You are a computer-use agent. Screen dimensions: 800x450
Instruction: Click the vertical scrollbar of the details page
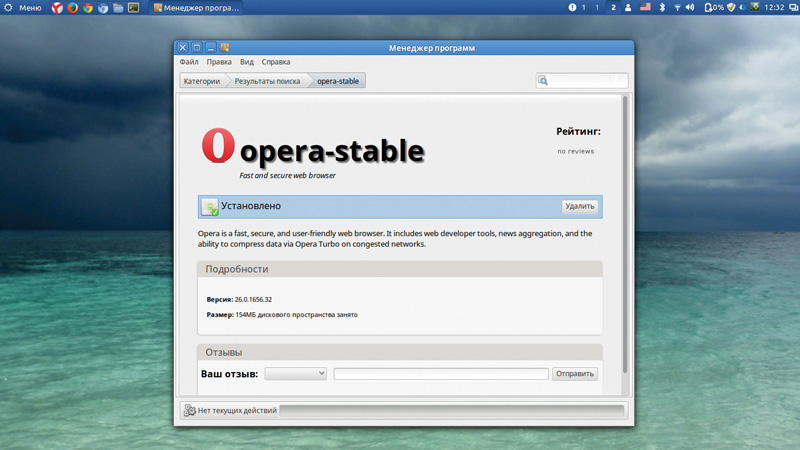[x=625, y=235]
